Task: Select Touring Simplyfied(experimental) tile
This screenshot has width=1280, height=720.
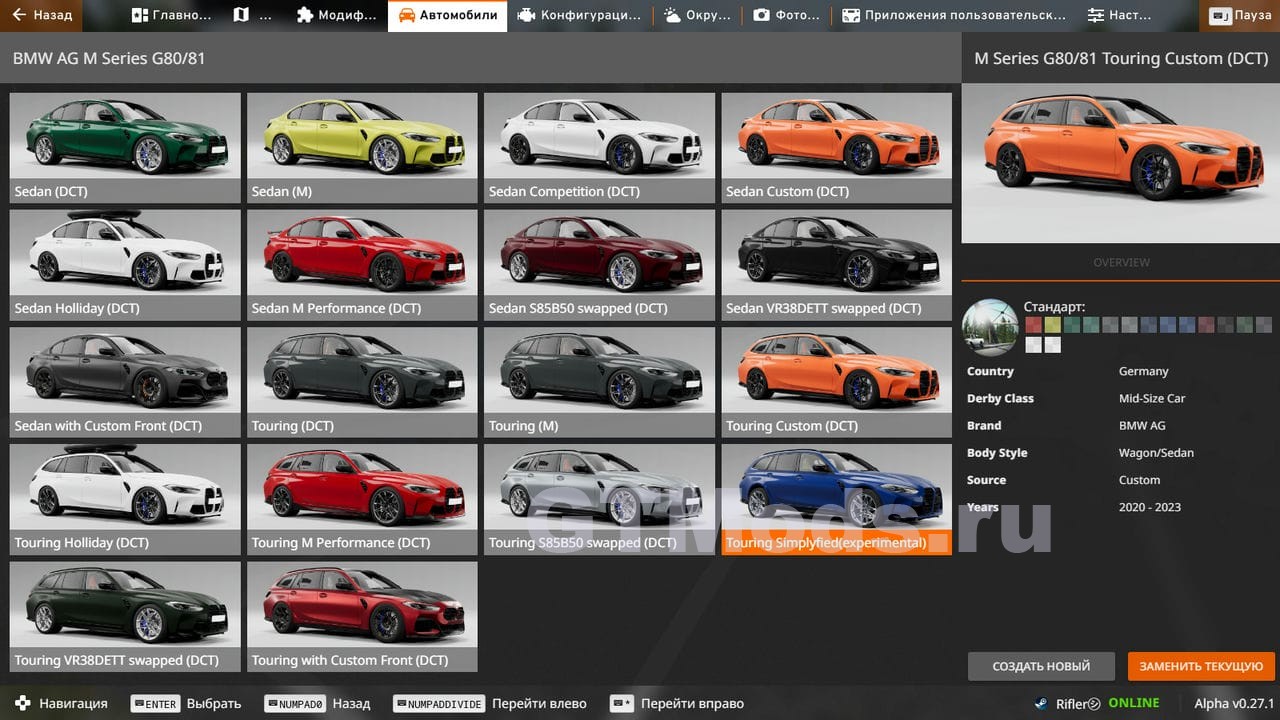Action: (x=837, y=499)
